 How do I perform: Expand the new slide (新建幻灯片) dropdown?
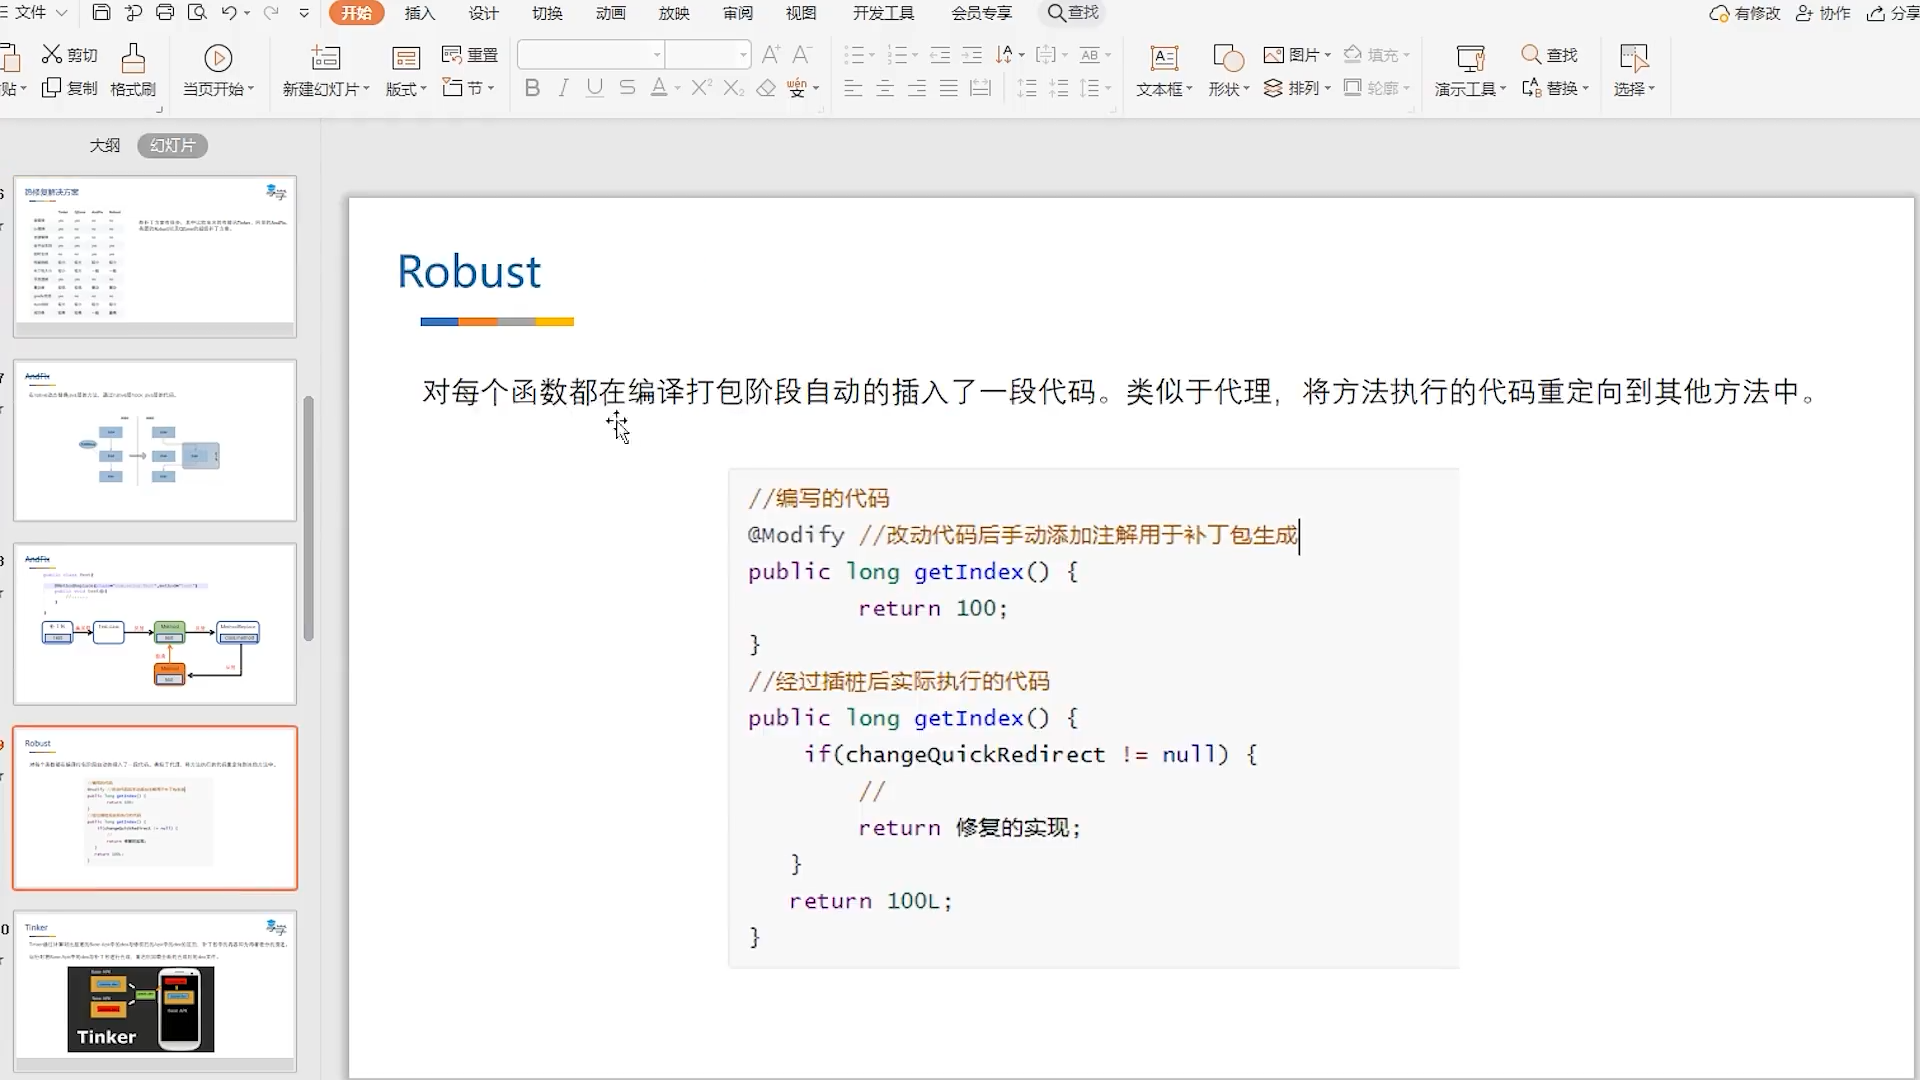click(x=366, y=89)
